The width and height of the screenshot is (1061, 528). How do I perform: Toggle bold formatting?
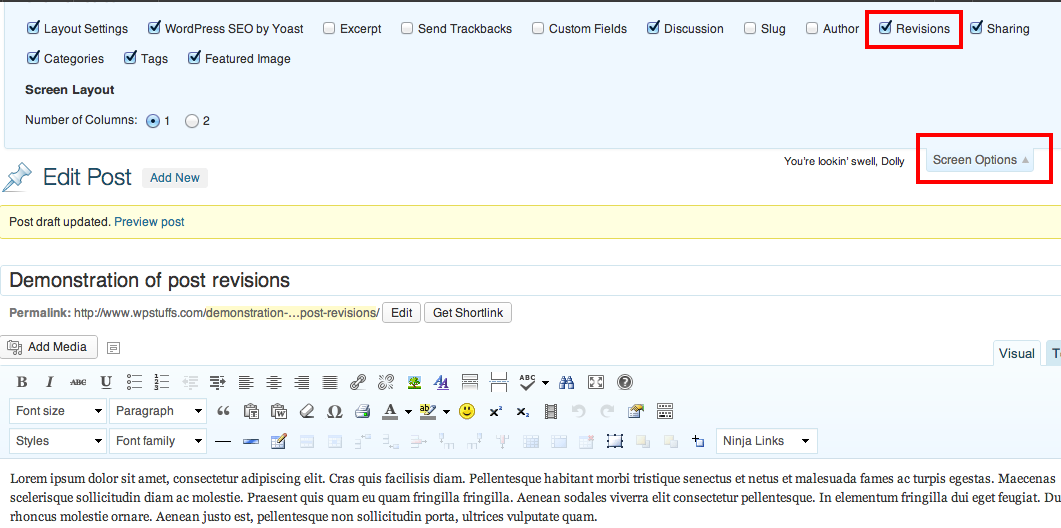click(22, 382)
